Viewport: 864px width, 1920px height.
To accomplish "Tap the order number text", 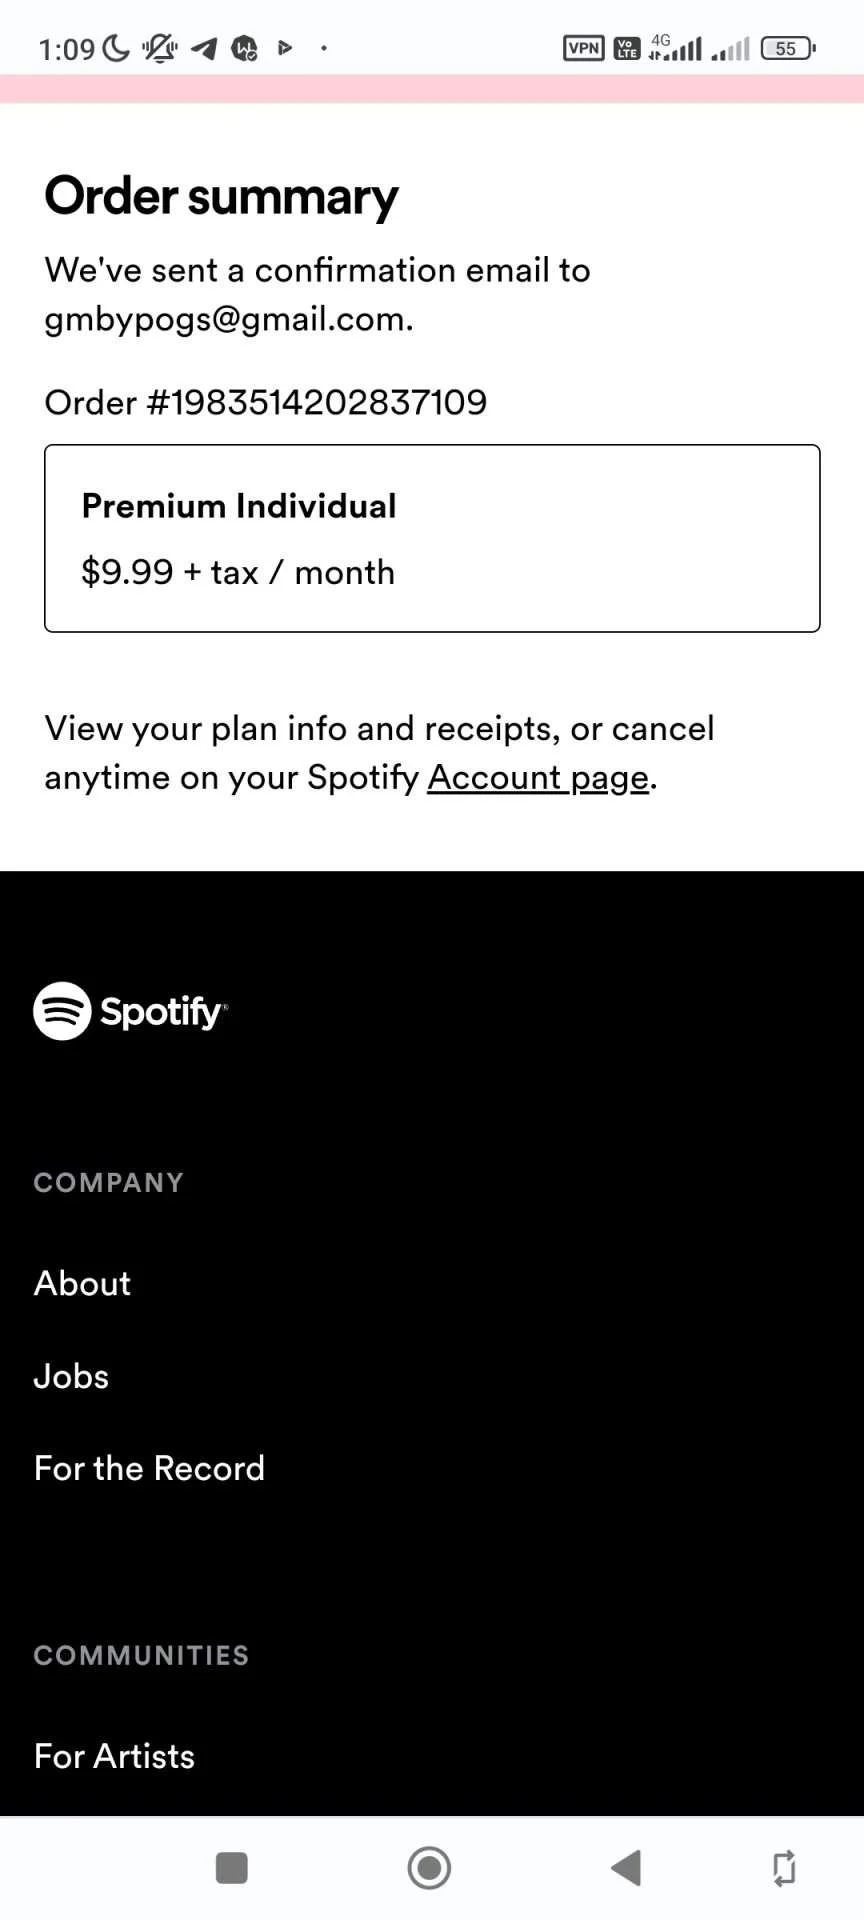I will tap(266, 402).
